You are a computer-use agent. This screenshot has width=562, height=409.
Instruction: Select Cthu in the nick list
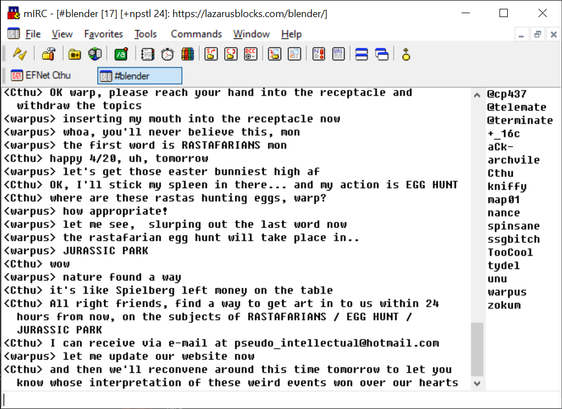click(x=500, y=173)
